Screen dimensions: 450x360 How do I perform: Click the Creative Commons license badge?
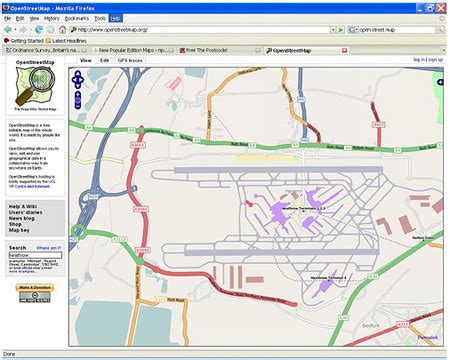coord(35,297)
